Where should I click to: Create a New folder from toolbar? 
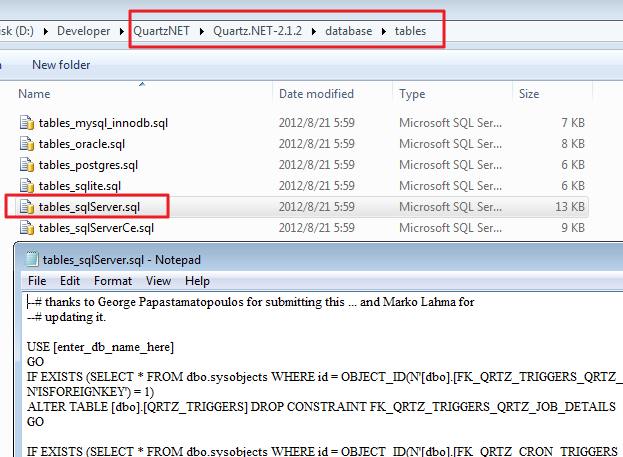(x=61, y=65)
